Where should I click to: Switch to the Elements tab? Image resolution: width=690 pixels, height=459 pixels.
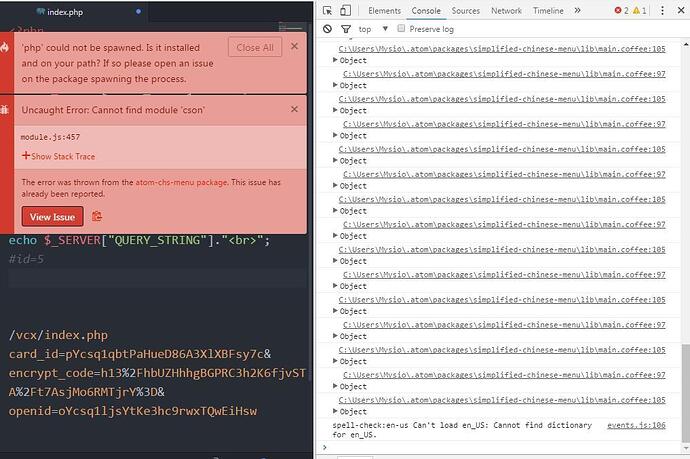pos(384,11)
